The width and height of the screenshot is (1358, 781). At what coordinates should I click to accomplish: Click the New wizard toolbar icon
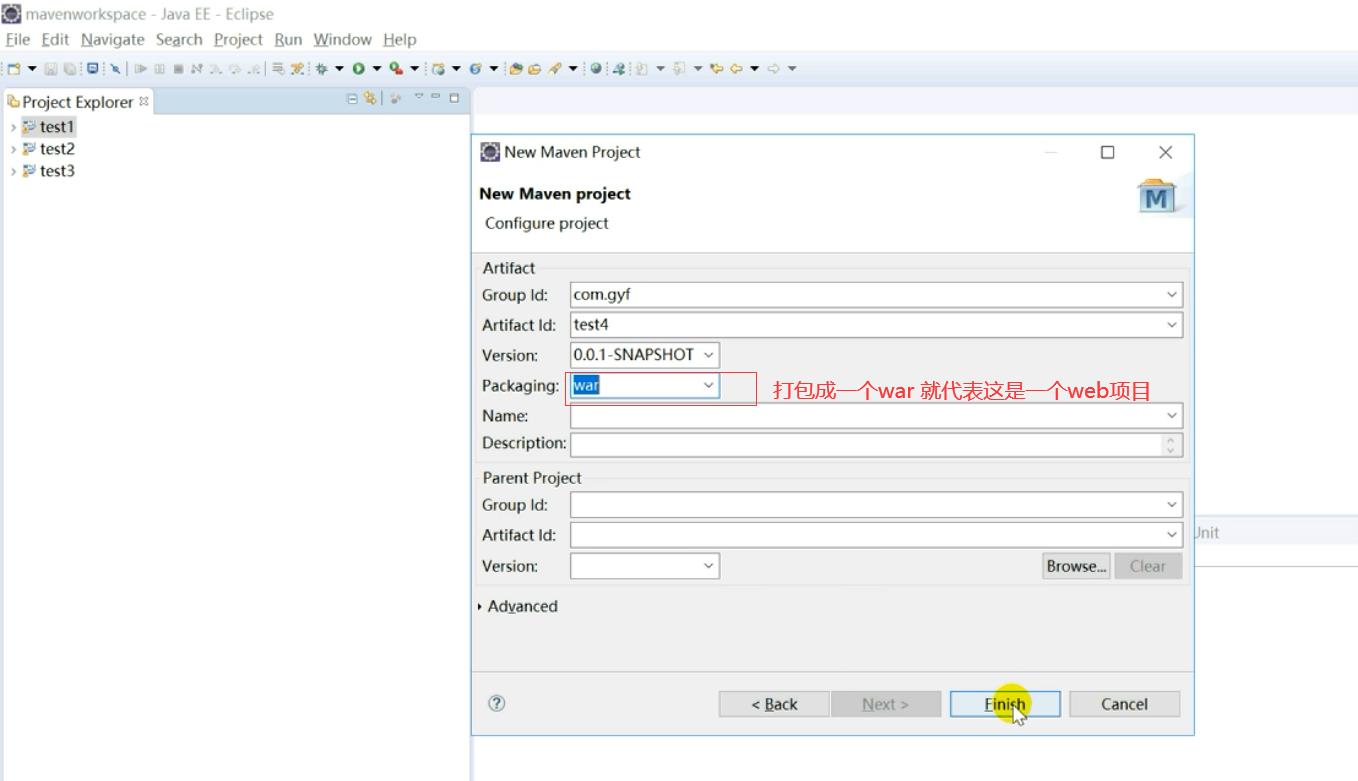[13, 69]
